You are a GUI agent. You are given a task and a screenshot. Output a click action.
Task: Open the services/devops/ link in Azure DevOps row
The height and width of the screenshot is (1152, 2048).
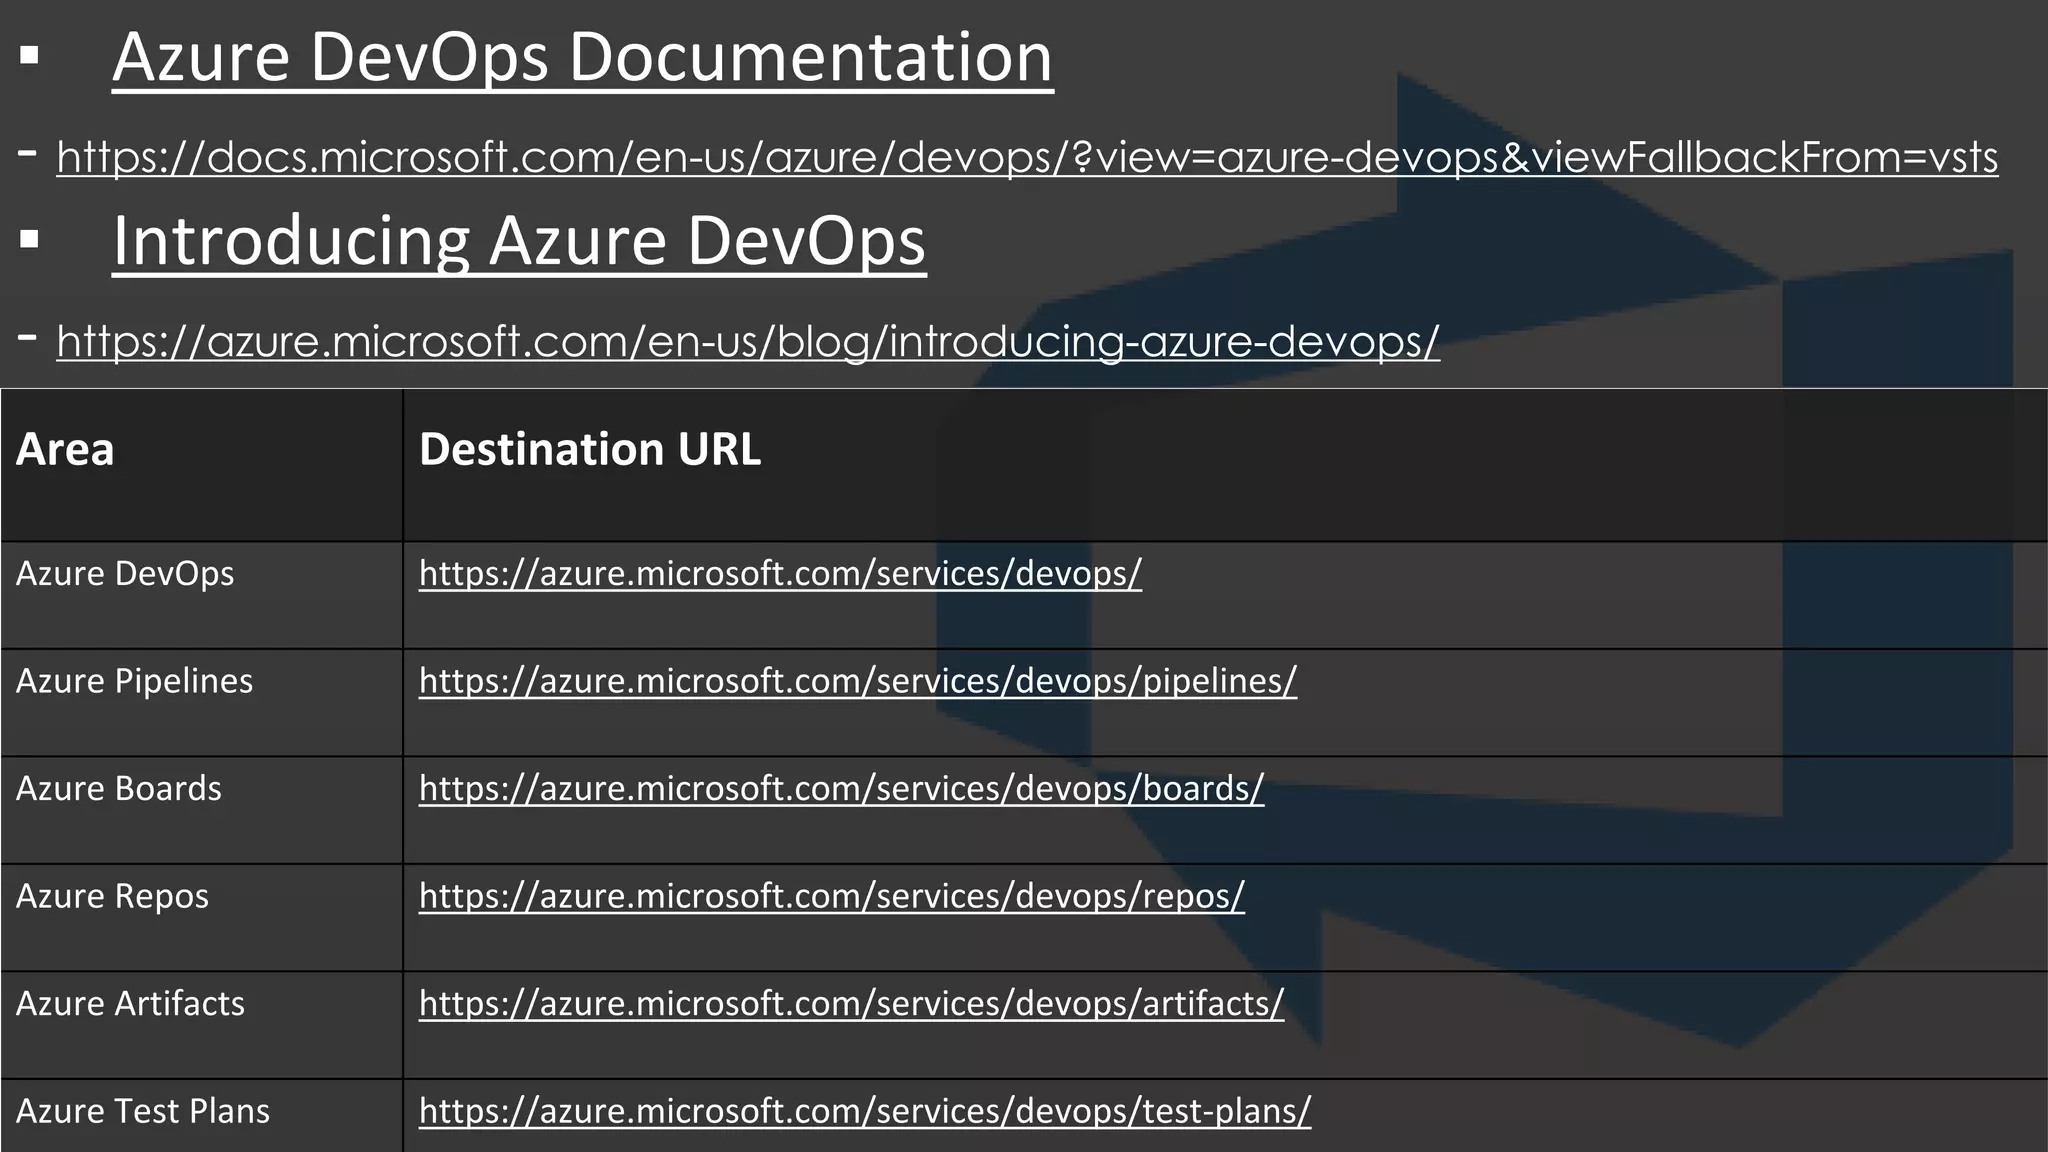click(x=780, y=574)
